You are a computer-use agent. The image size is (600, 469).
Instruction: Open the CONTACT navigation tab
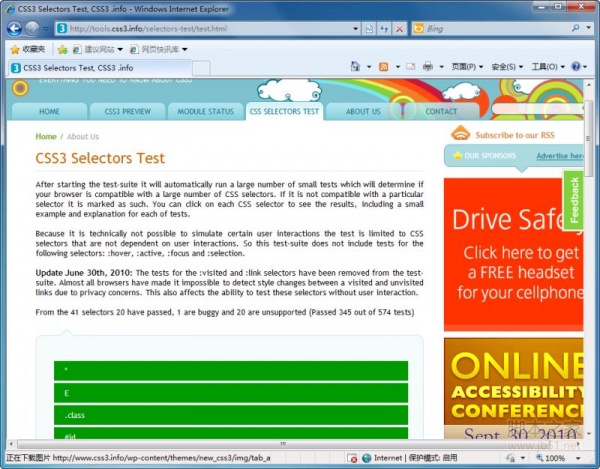pyautogui.click(x=441, y=111)
